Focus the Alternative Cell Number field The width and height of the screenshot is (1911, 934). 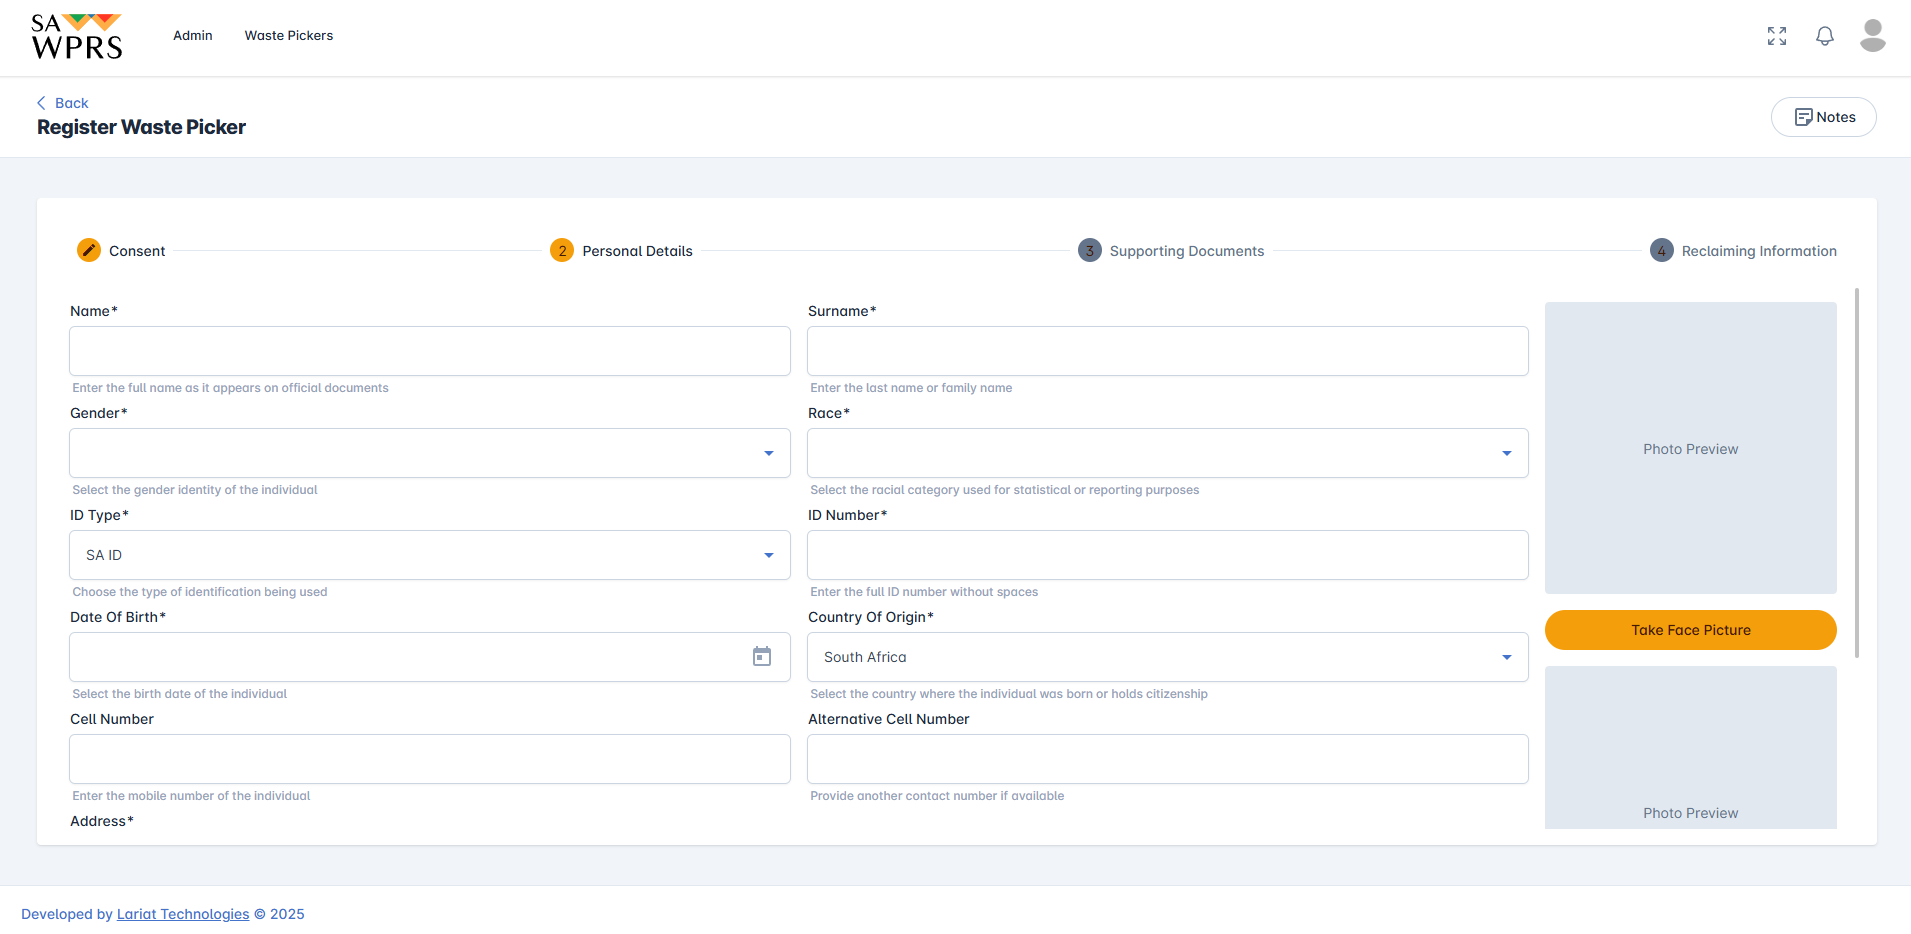pos(1168,759)
